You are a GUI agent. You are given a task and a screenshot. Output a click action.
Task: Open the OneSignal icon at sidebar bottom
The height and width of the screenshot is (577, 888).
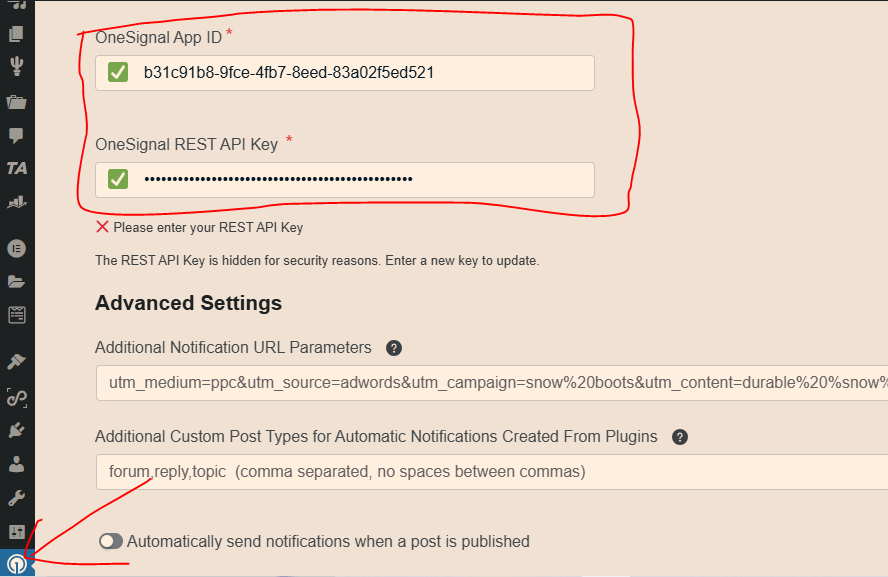[16, 565]
